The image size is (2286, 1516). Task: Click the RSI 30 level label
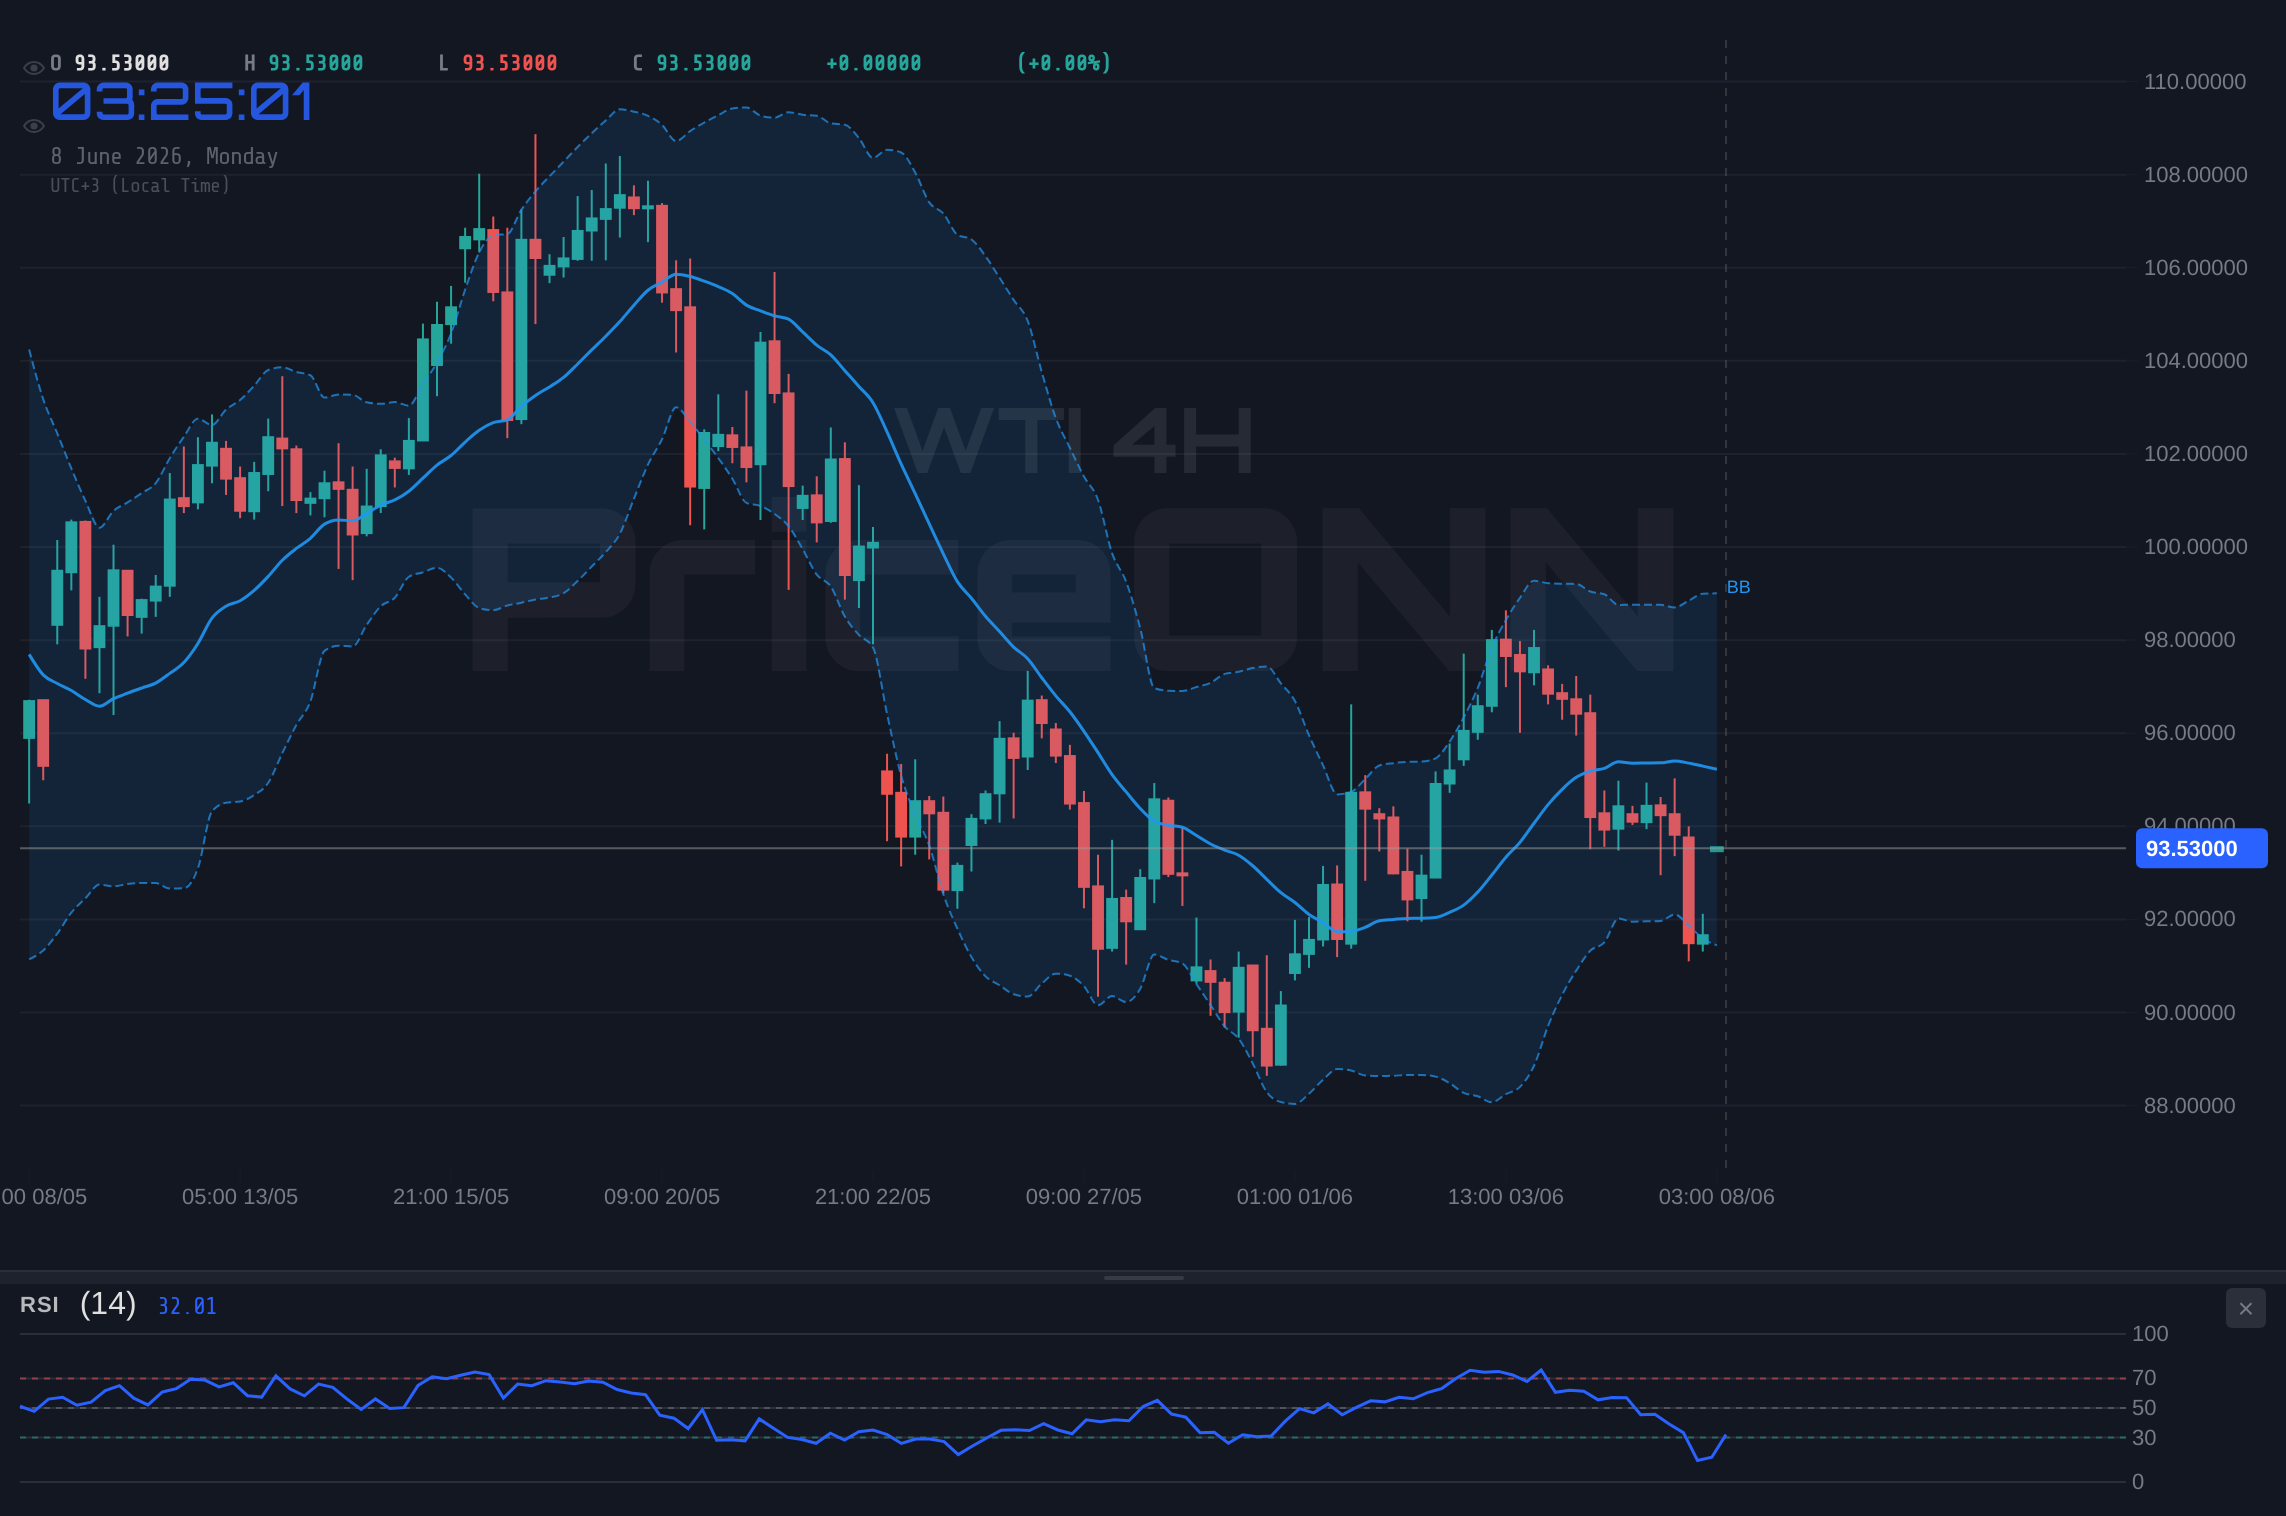click(x=2144, y=1438)
